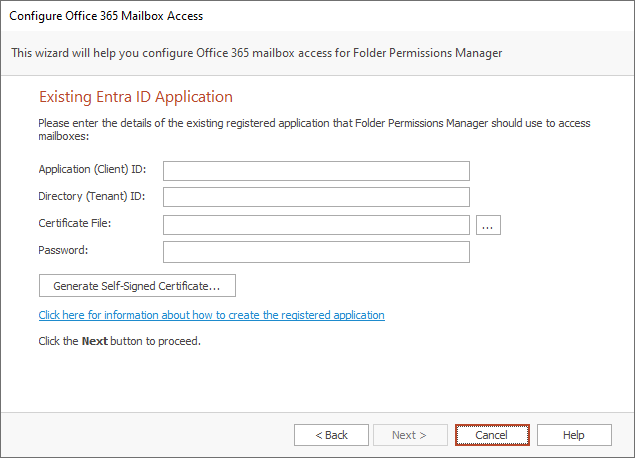
Task: Click the 'Certificate File:' label
Action: point(75,223)
